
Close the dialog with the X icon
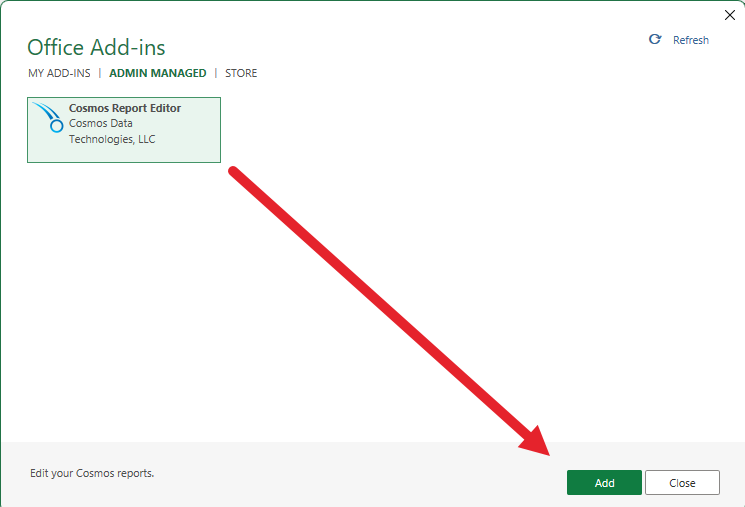click(x=730, y=15)
